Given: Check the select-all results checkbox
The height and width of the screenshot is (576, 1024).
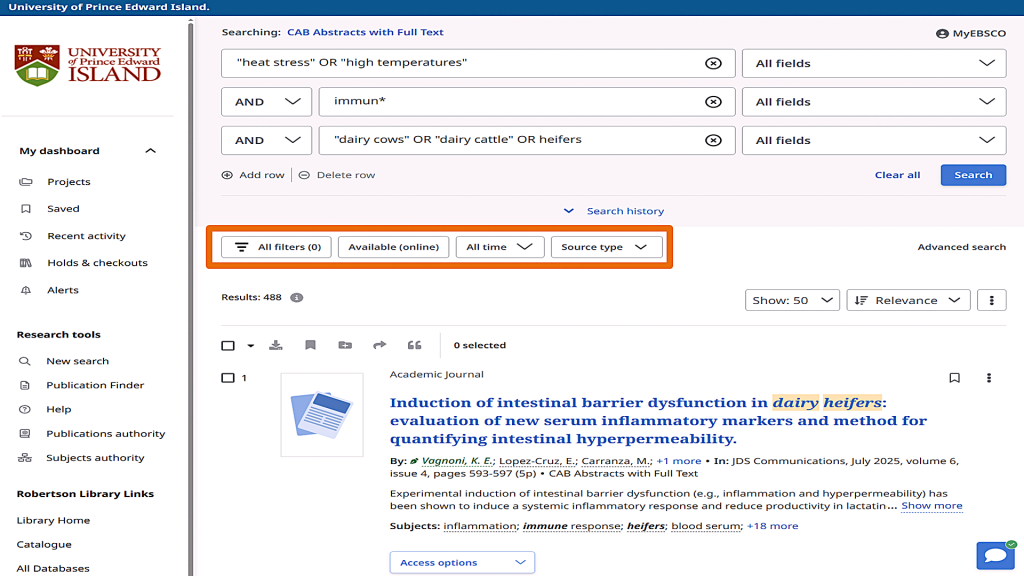Looking at the screenshot, I should [228, 346].
